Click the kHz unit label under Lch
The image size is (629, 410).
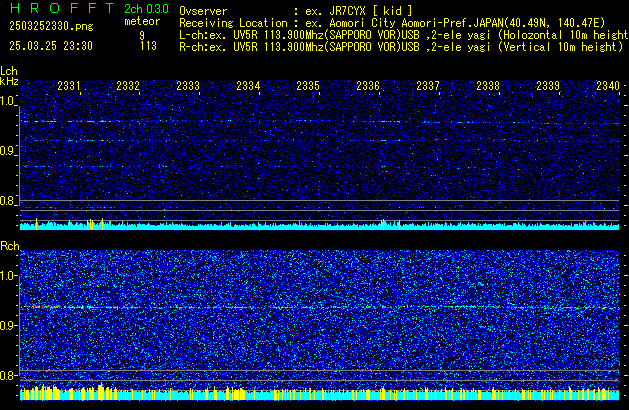(9, 81)
